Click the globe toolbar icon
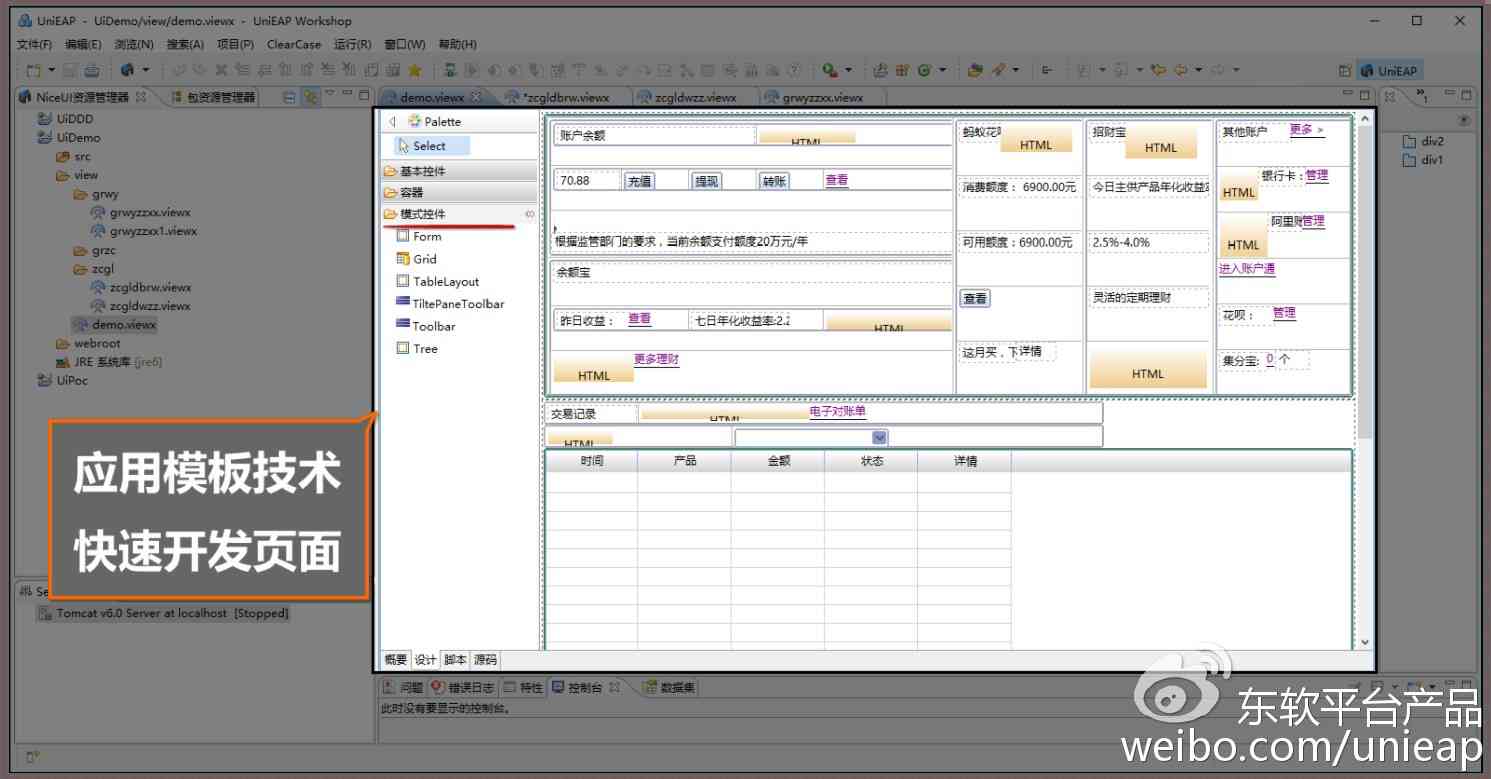The image size is (1491, 779). tap(127, 70)
